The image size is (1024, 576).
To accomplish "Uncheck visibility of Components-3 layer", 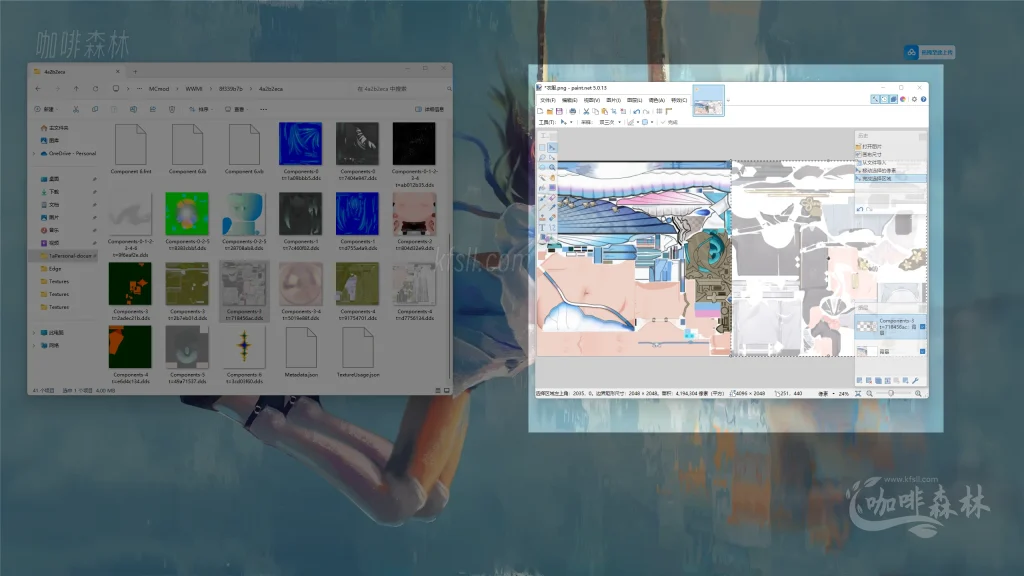I will (923, 327).
